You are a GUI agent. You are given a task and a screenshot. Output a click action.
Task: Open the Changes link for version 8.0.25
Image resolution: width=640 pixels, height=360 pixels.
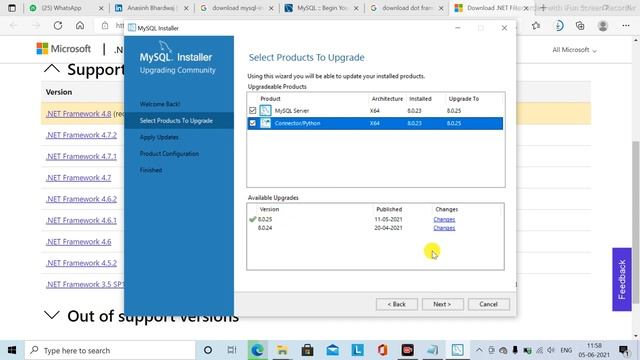444,219
